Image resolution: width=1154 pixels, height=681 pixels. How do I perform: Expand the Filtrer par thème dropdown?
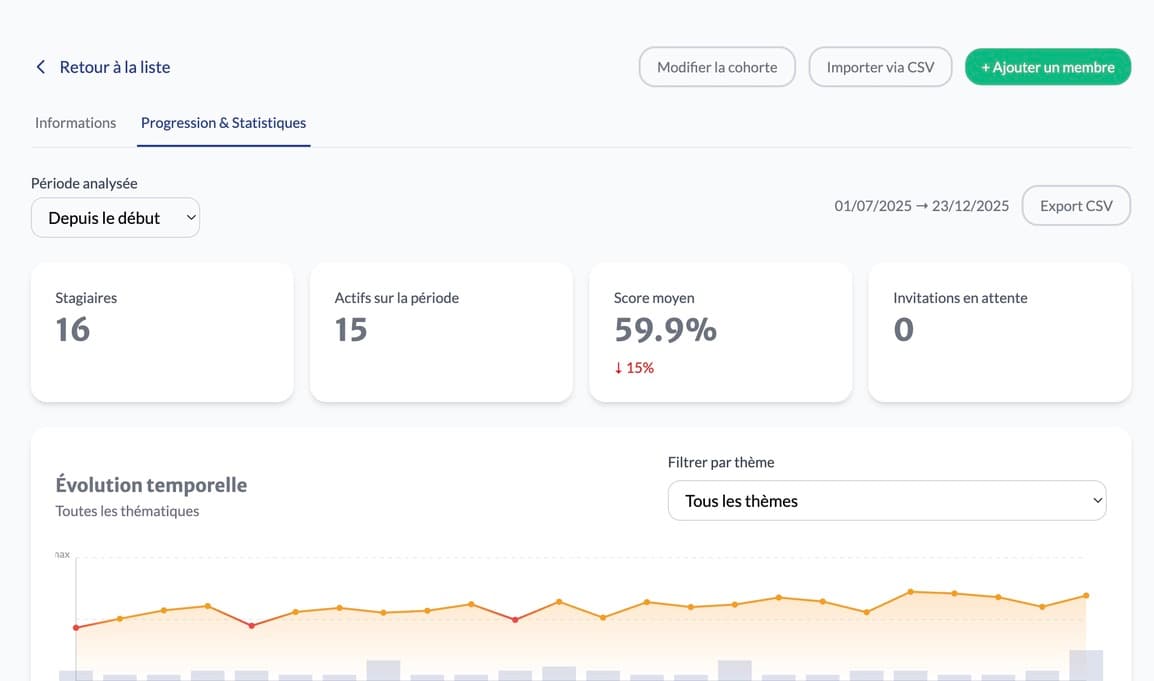tap(886, 501)
